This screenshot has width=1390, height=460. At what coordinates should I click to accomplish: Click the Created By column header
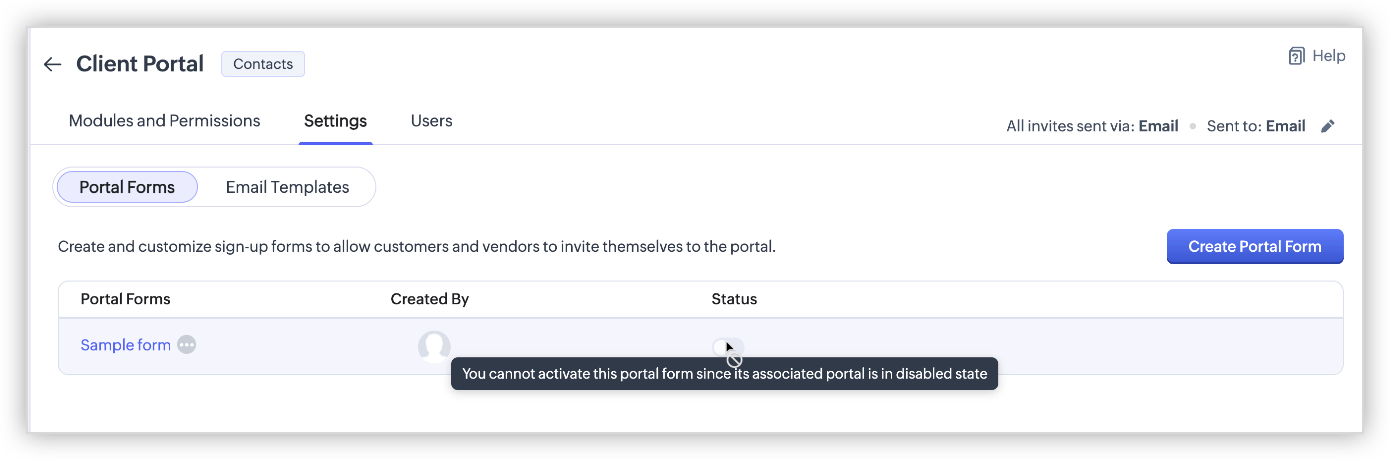tap(429, 299)
